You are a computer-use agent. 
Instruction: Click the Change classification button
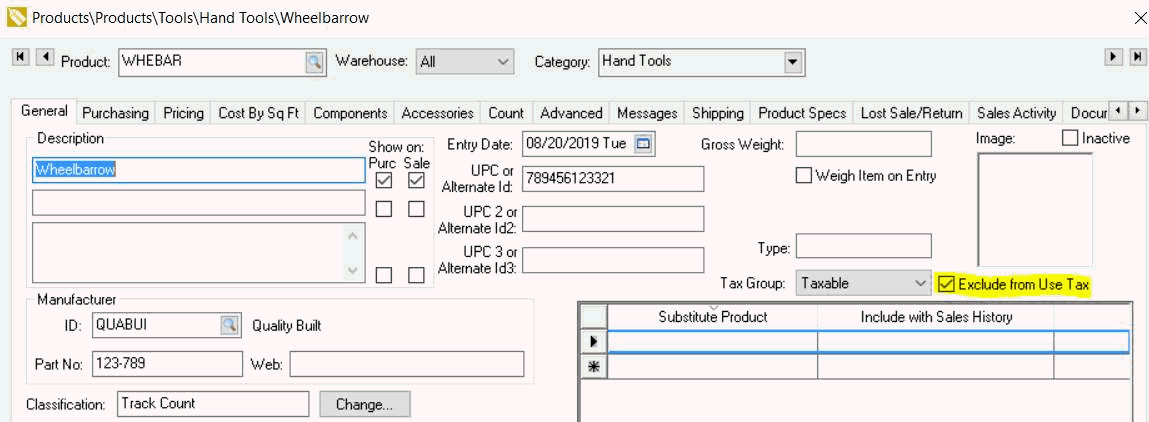coord(364,404)
